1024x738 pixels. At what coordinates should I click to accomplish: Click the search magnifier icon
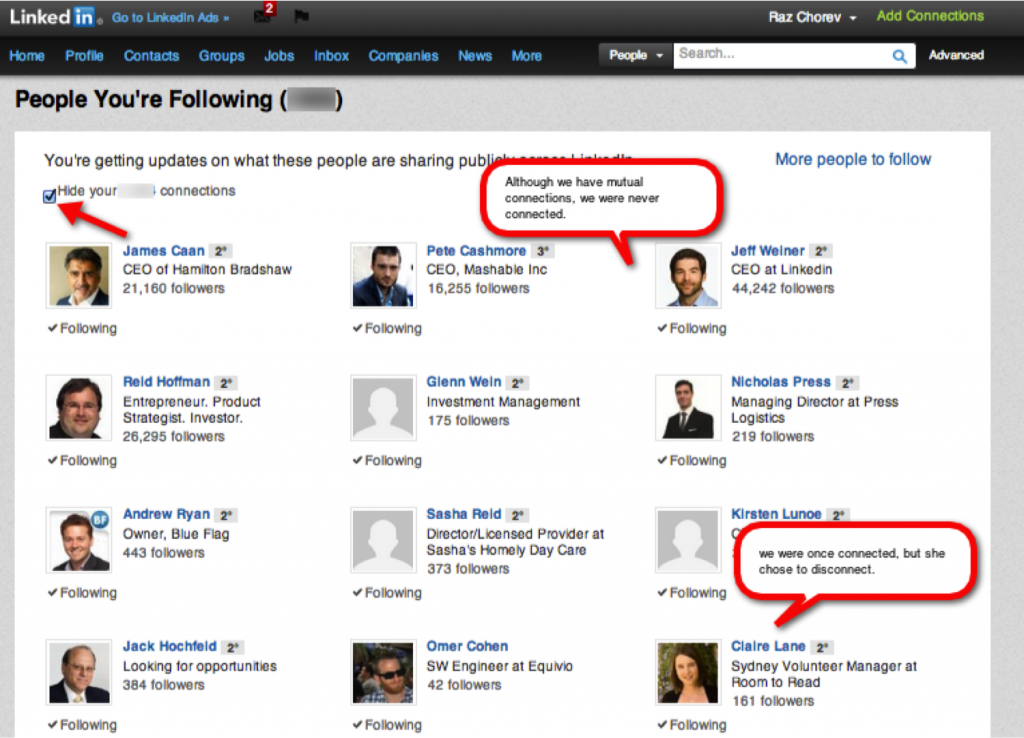click(x=900, y=56)
